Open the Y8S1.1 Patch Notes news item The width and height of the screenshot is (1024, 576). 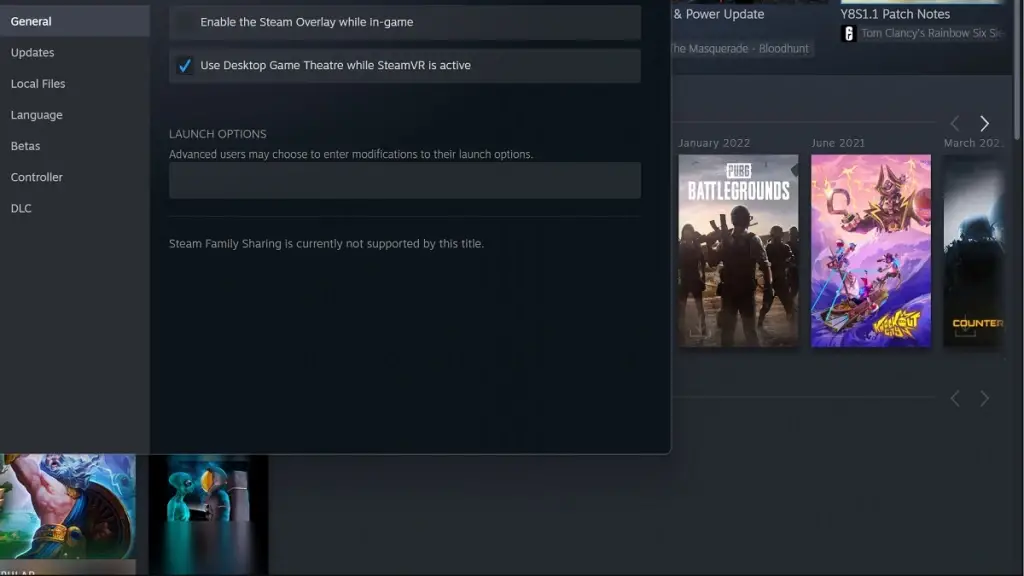tap(895, 14)
